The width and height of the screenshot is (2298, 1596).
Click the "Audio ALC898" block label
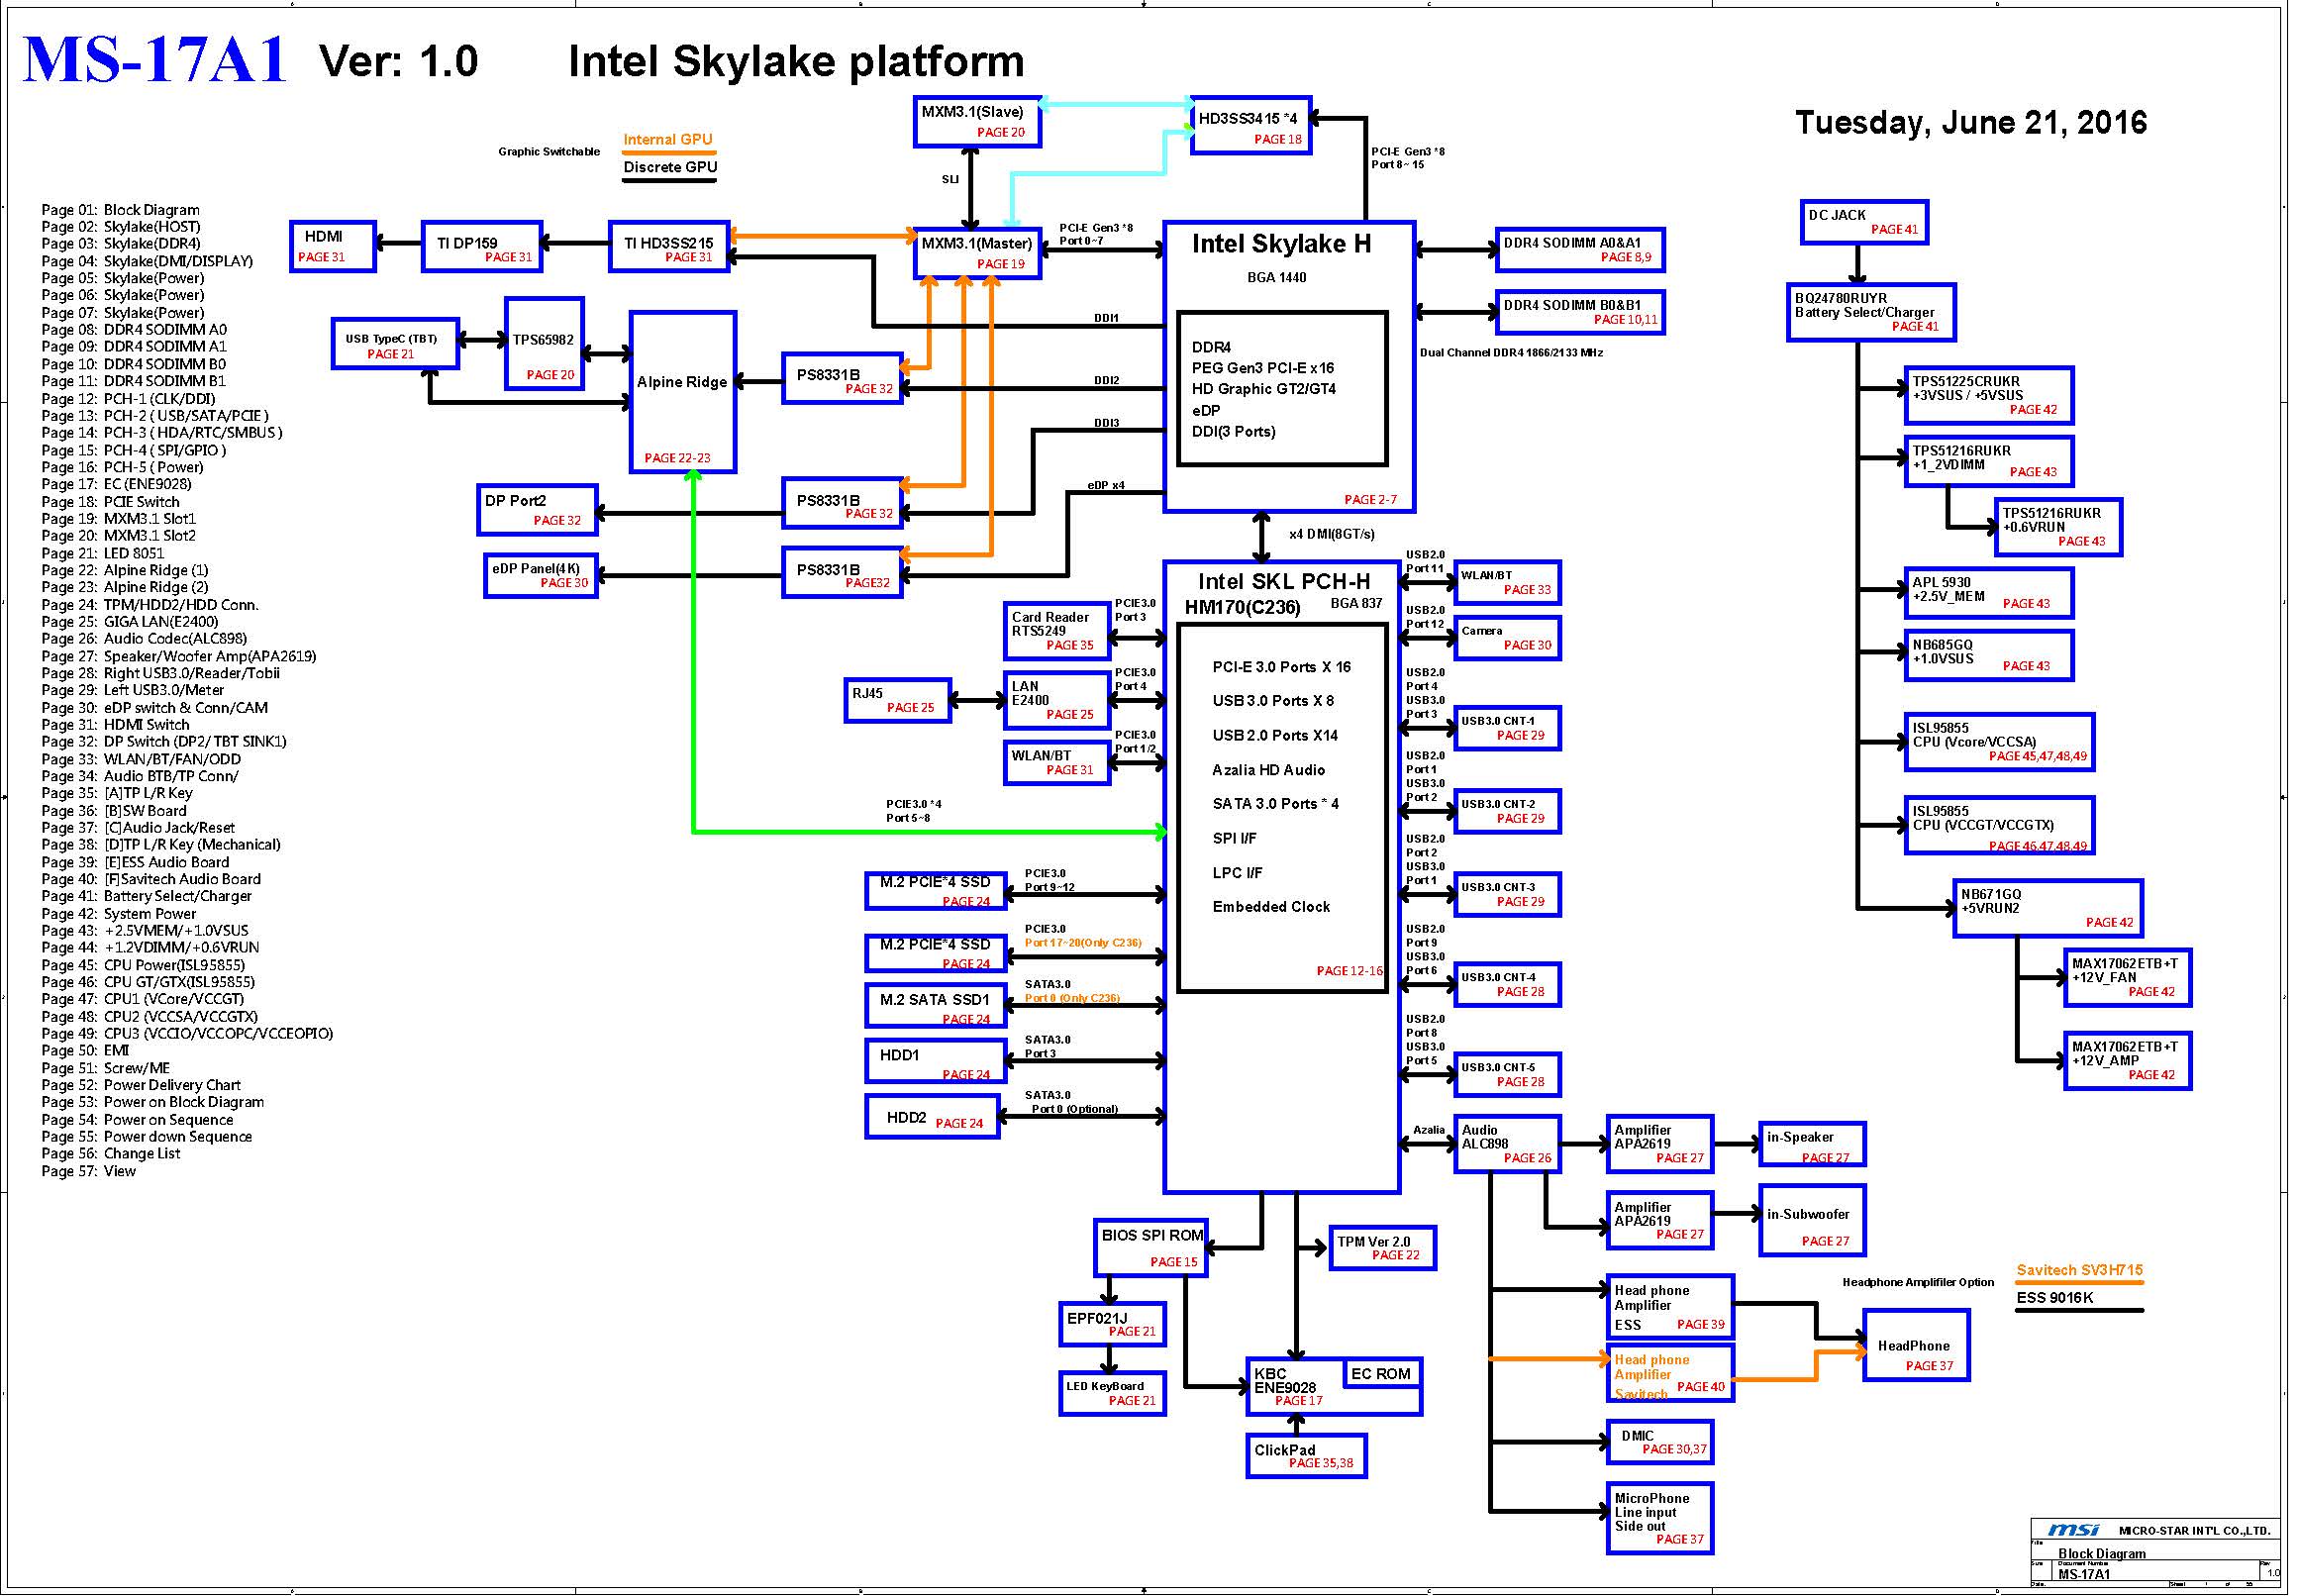(x=1484, y=1137)
